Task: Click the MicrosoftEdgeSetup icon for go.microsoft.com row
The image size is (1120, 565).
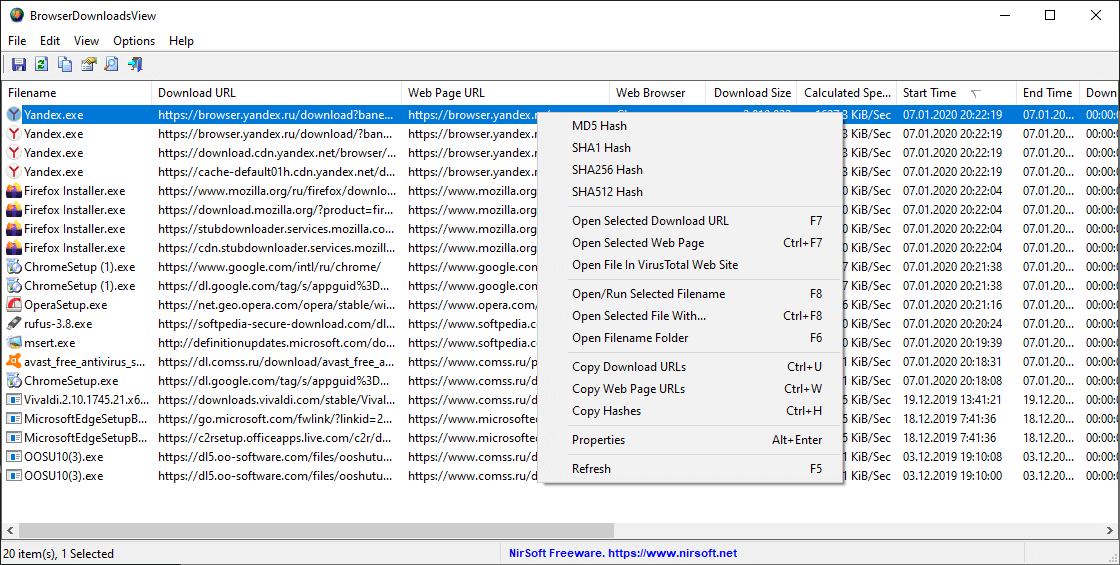Action: [x=14, y=419]
